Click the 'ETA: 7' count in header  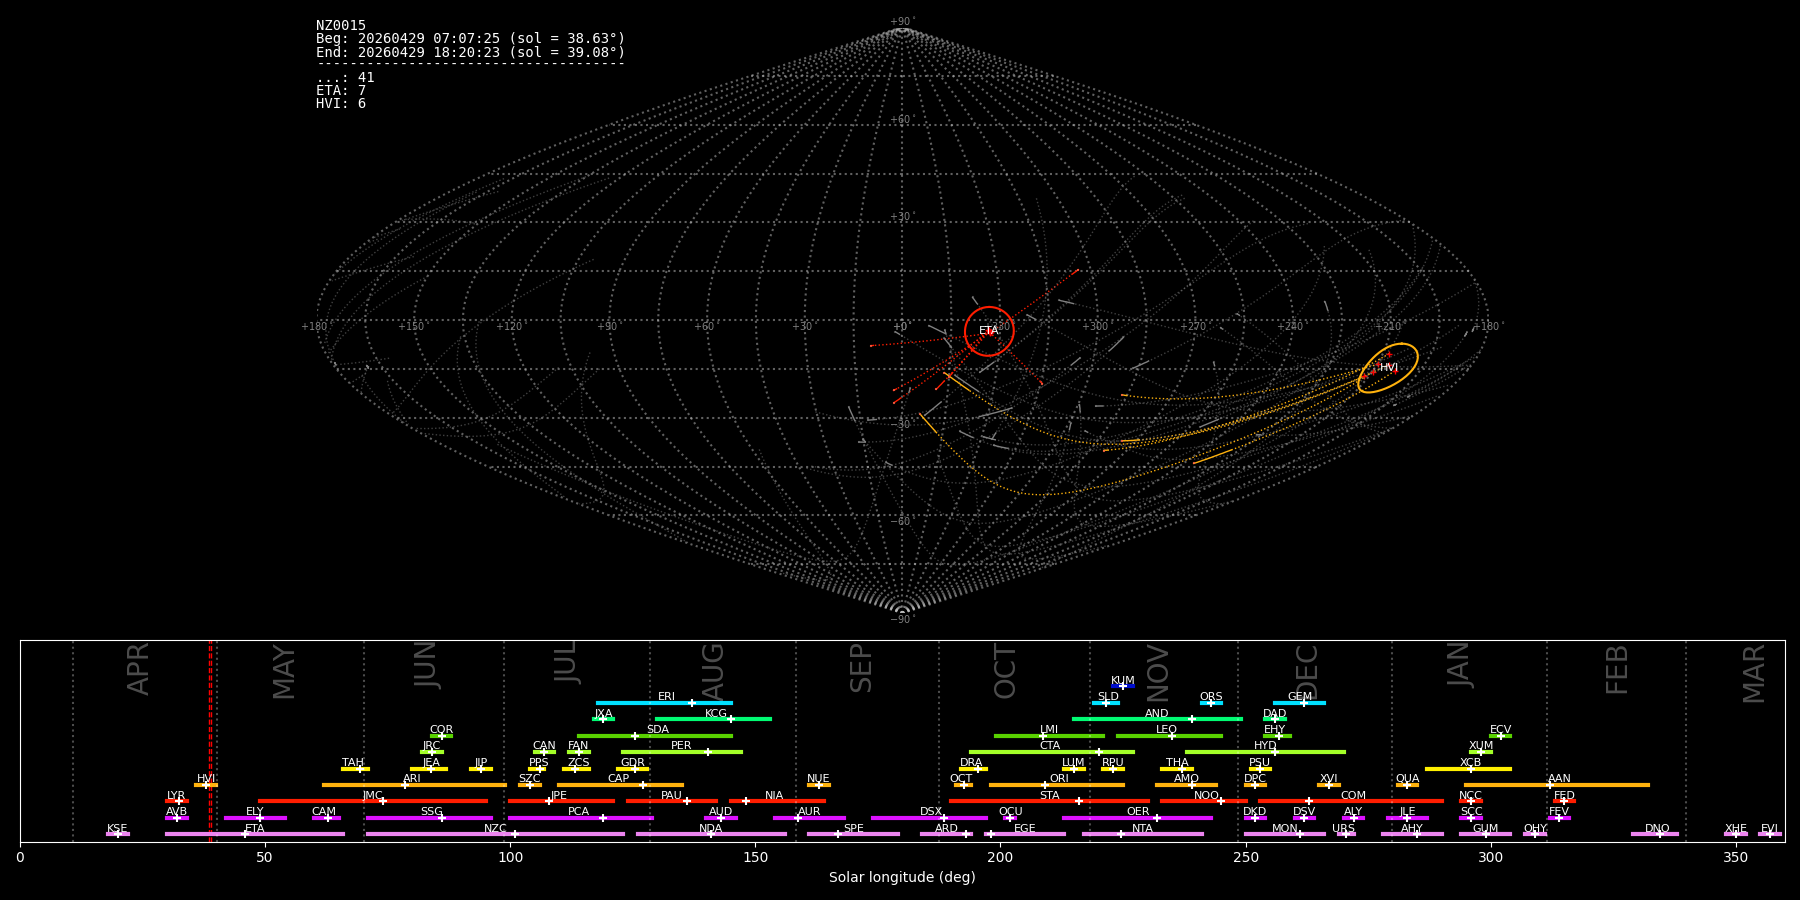coord(341,91)
